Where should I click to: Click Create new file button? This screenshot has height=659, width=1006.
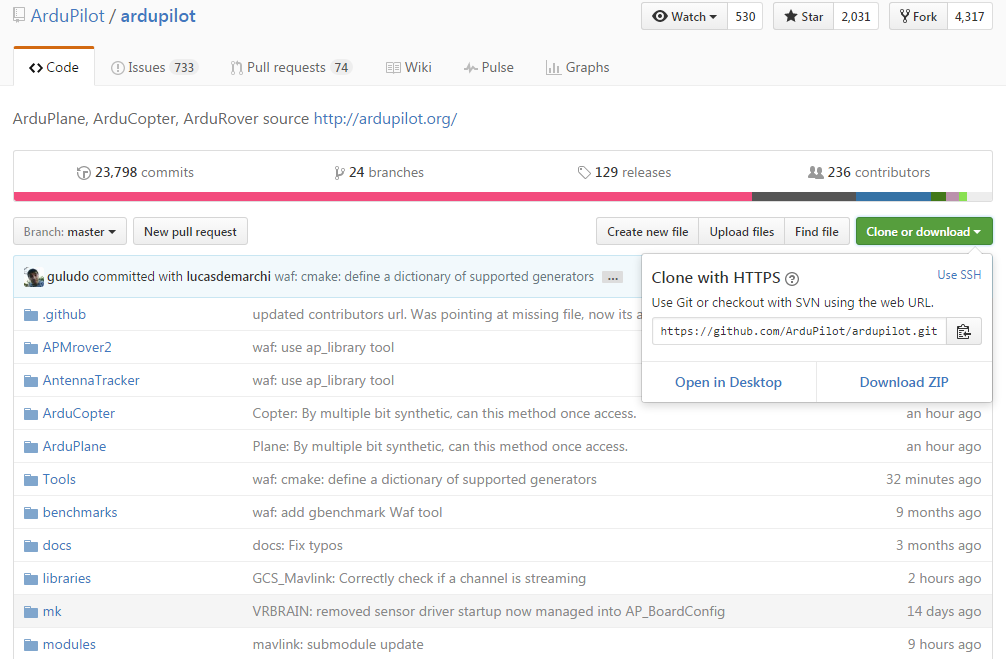[648, 232]
